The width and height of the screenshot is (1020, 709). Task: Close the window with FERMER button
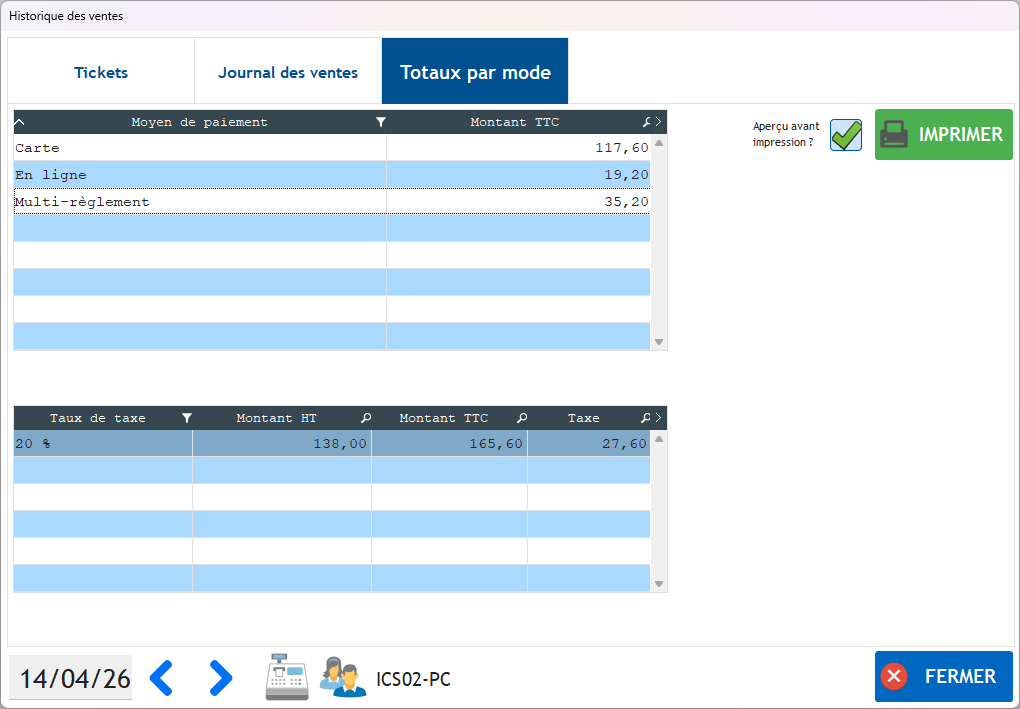point(943,677)
